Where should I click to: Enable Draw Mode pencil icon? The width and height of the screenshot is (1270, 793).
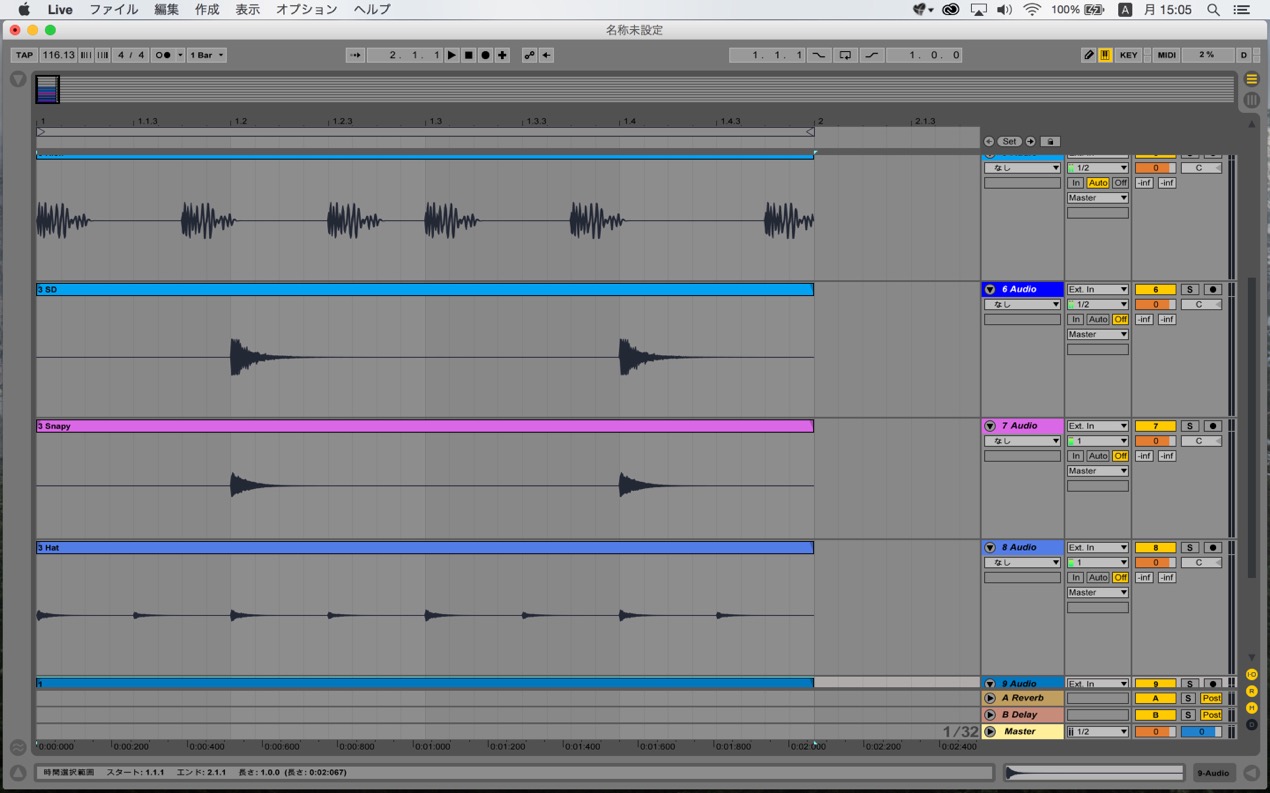point(1089,55)
